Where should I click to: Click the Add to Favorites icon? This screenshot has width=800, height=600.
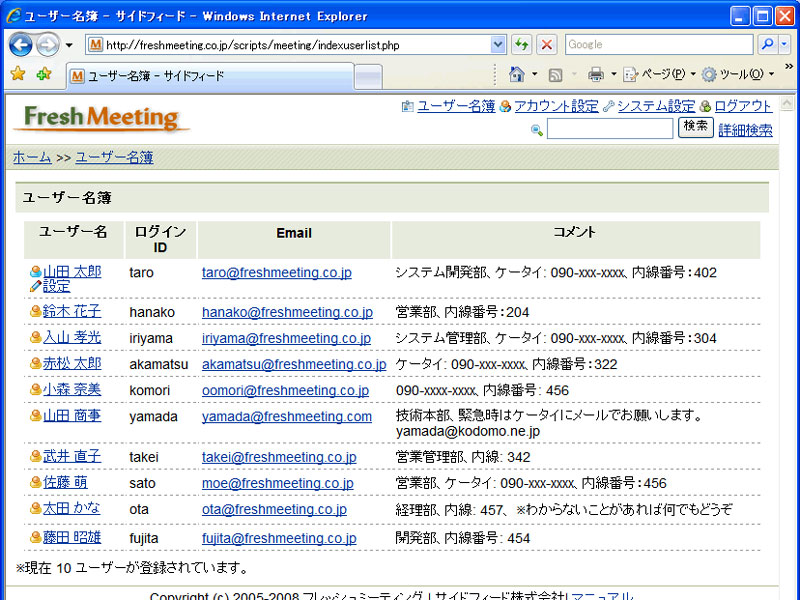click(x=43, y=75)
